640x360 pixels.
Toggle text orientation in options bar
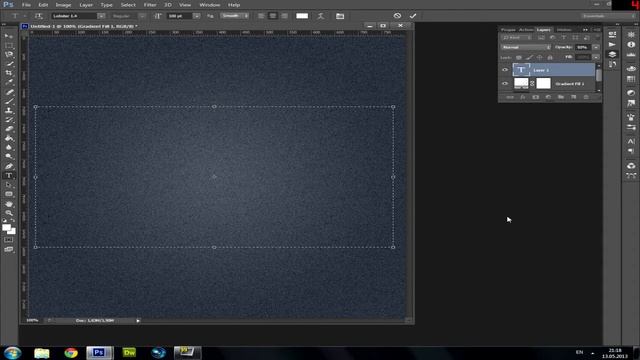pos(38,16)
